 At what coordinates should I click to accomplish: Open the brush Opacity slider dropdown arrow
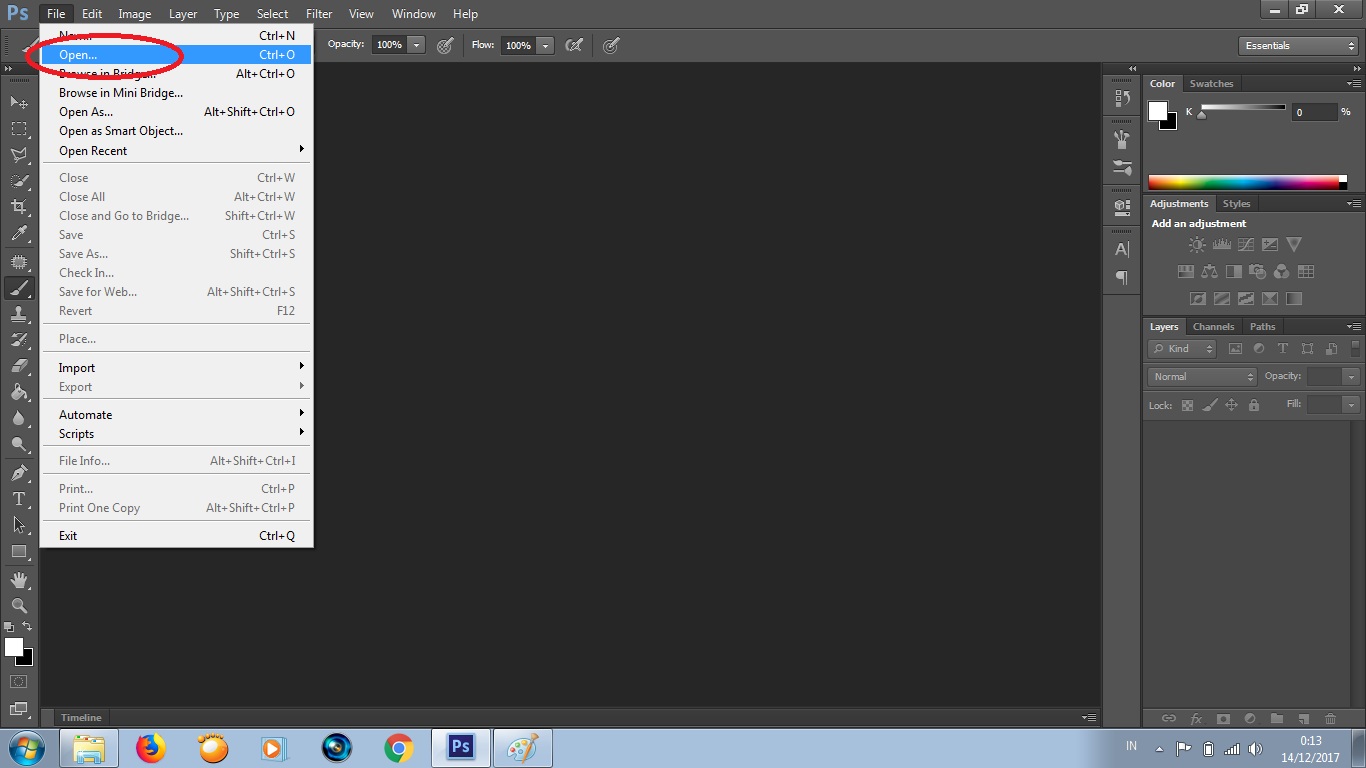pos(416,45)
